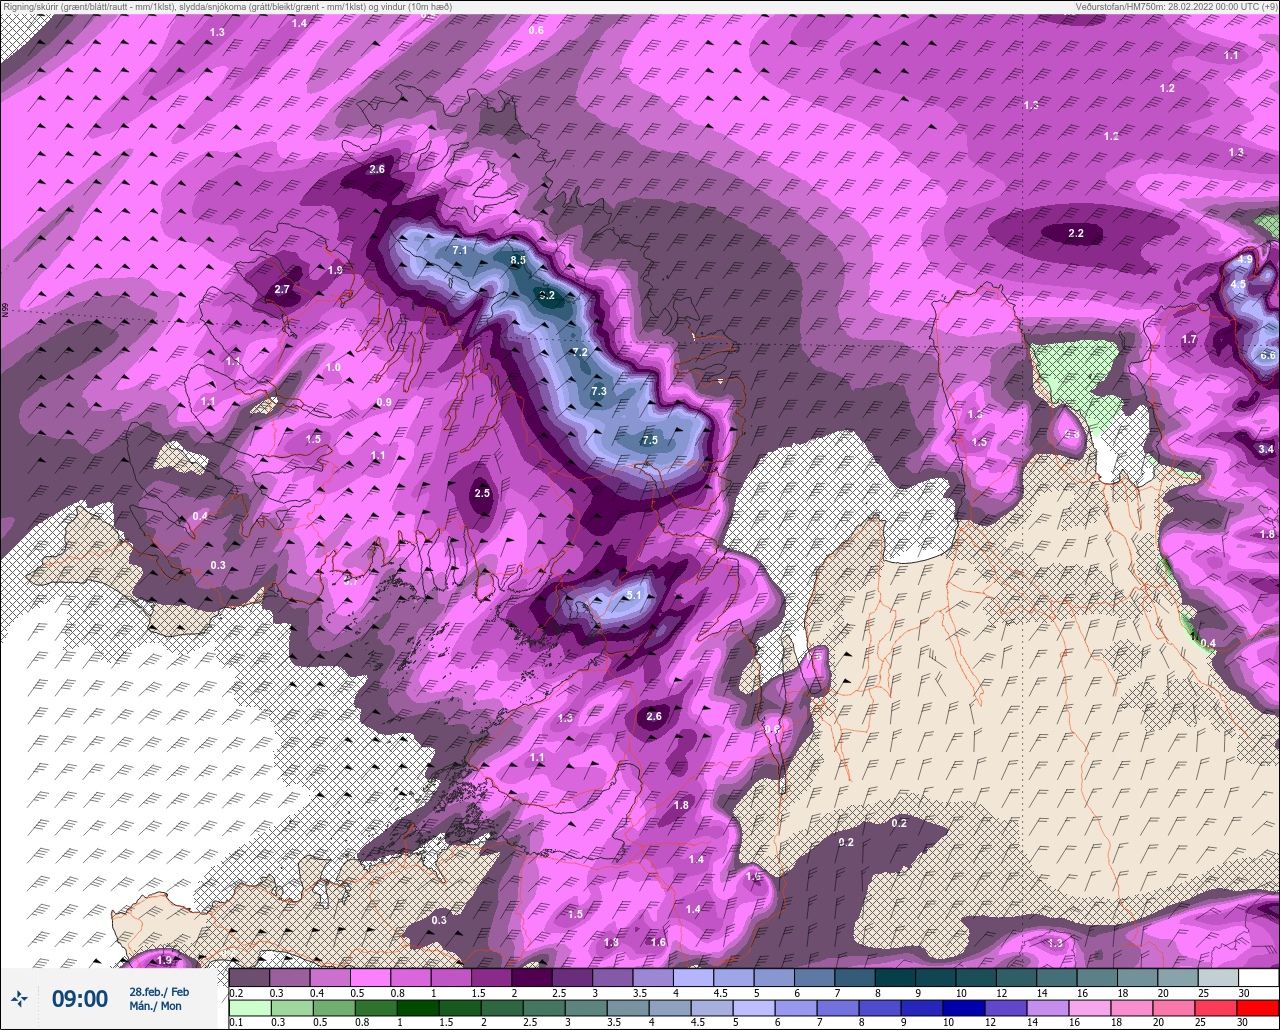The image size is (1280, 1030).
Task: Click the weekday text "Mán./ Mon"
Action: (156, 1006)
